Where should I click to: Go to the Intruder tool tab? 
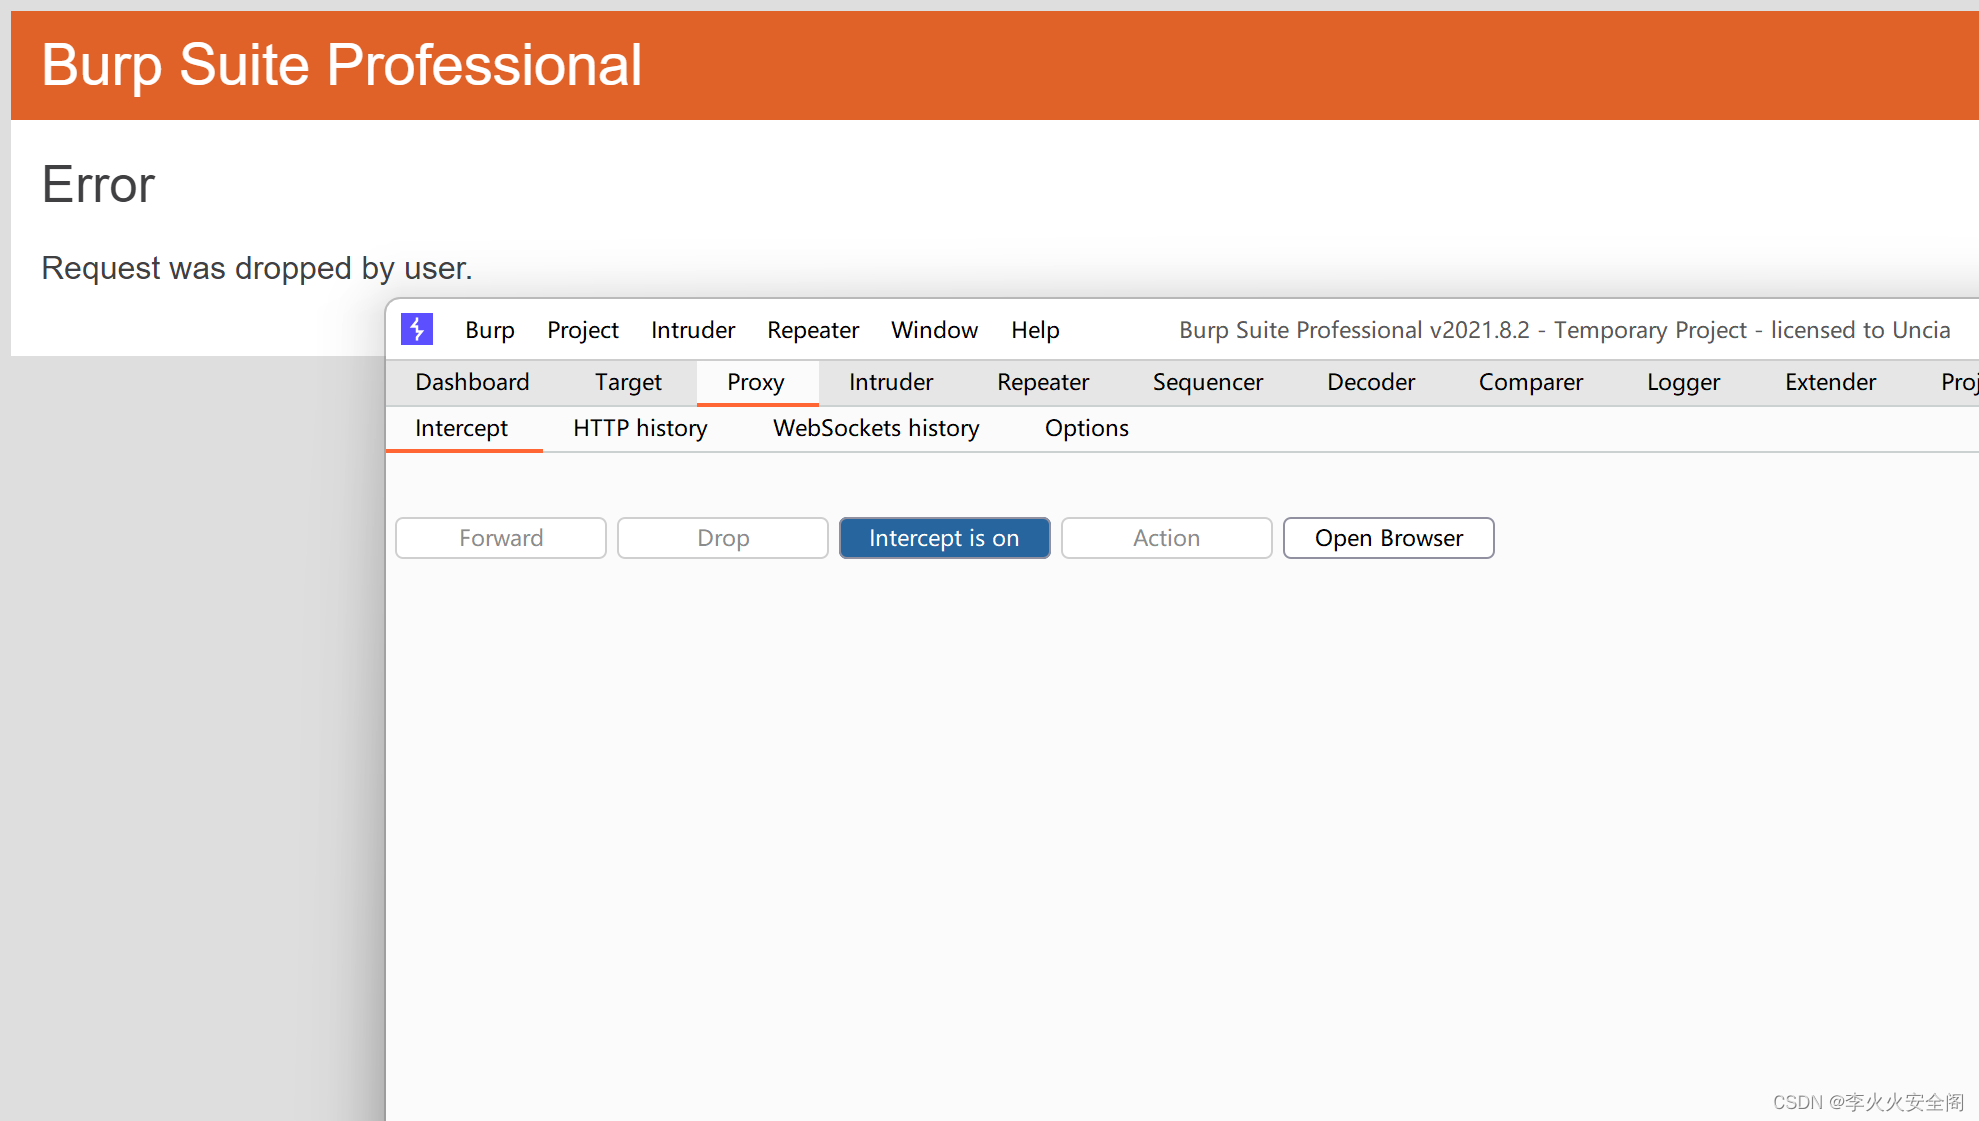(891, 382)
